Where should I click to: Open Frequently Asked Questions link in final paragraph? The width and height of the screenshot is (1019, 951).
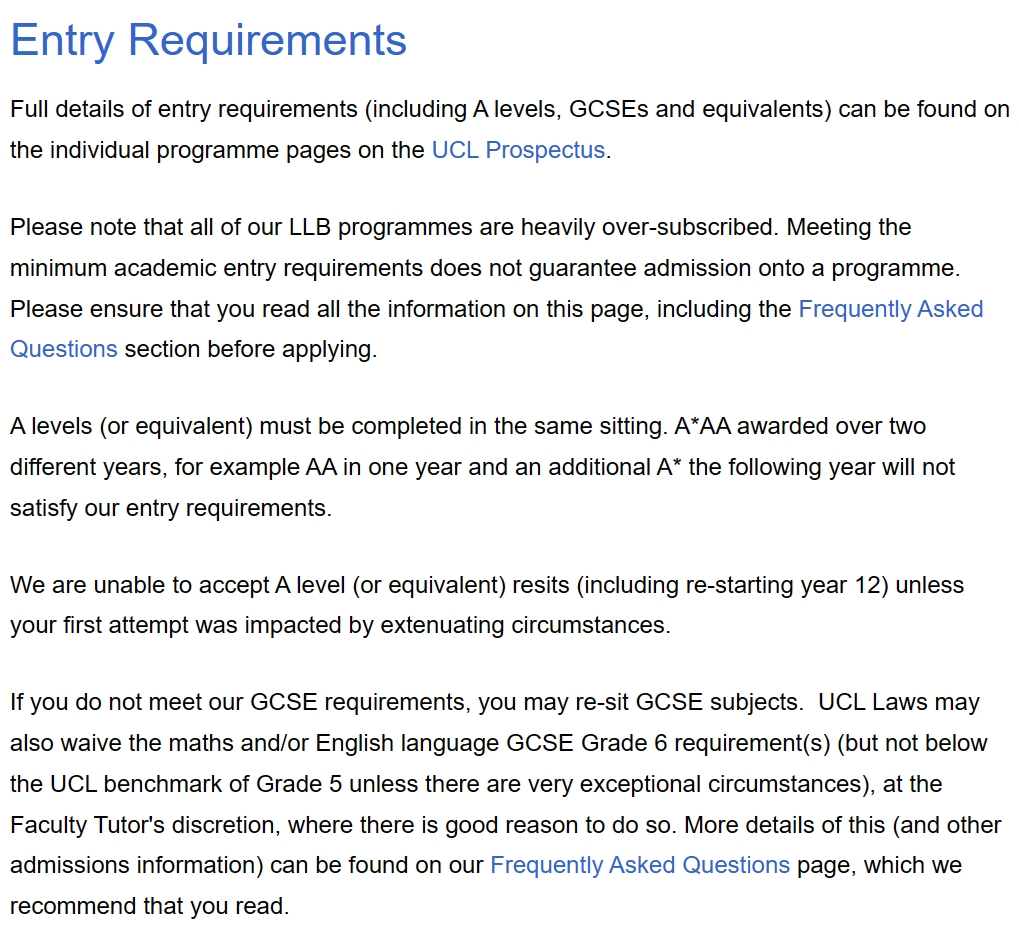click(x=639, y=865)
